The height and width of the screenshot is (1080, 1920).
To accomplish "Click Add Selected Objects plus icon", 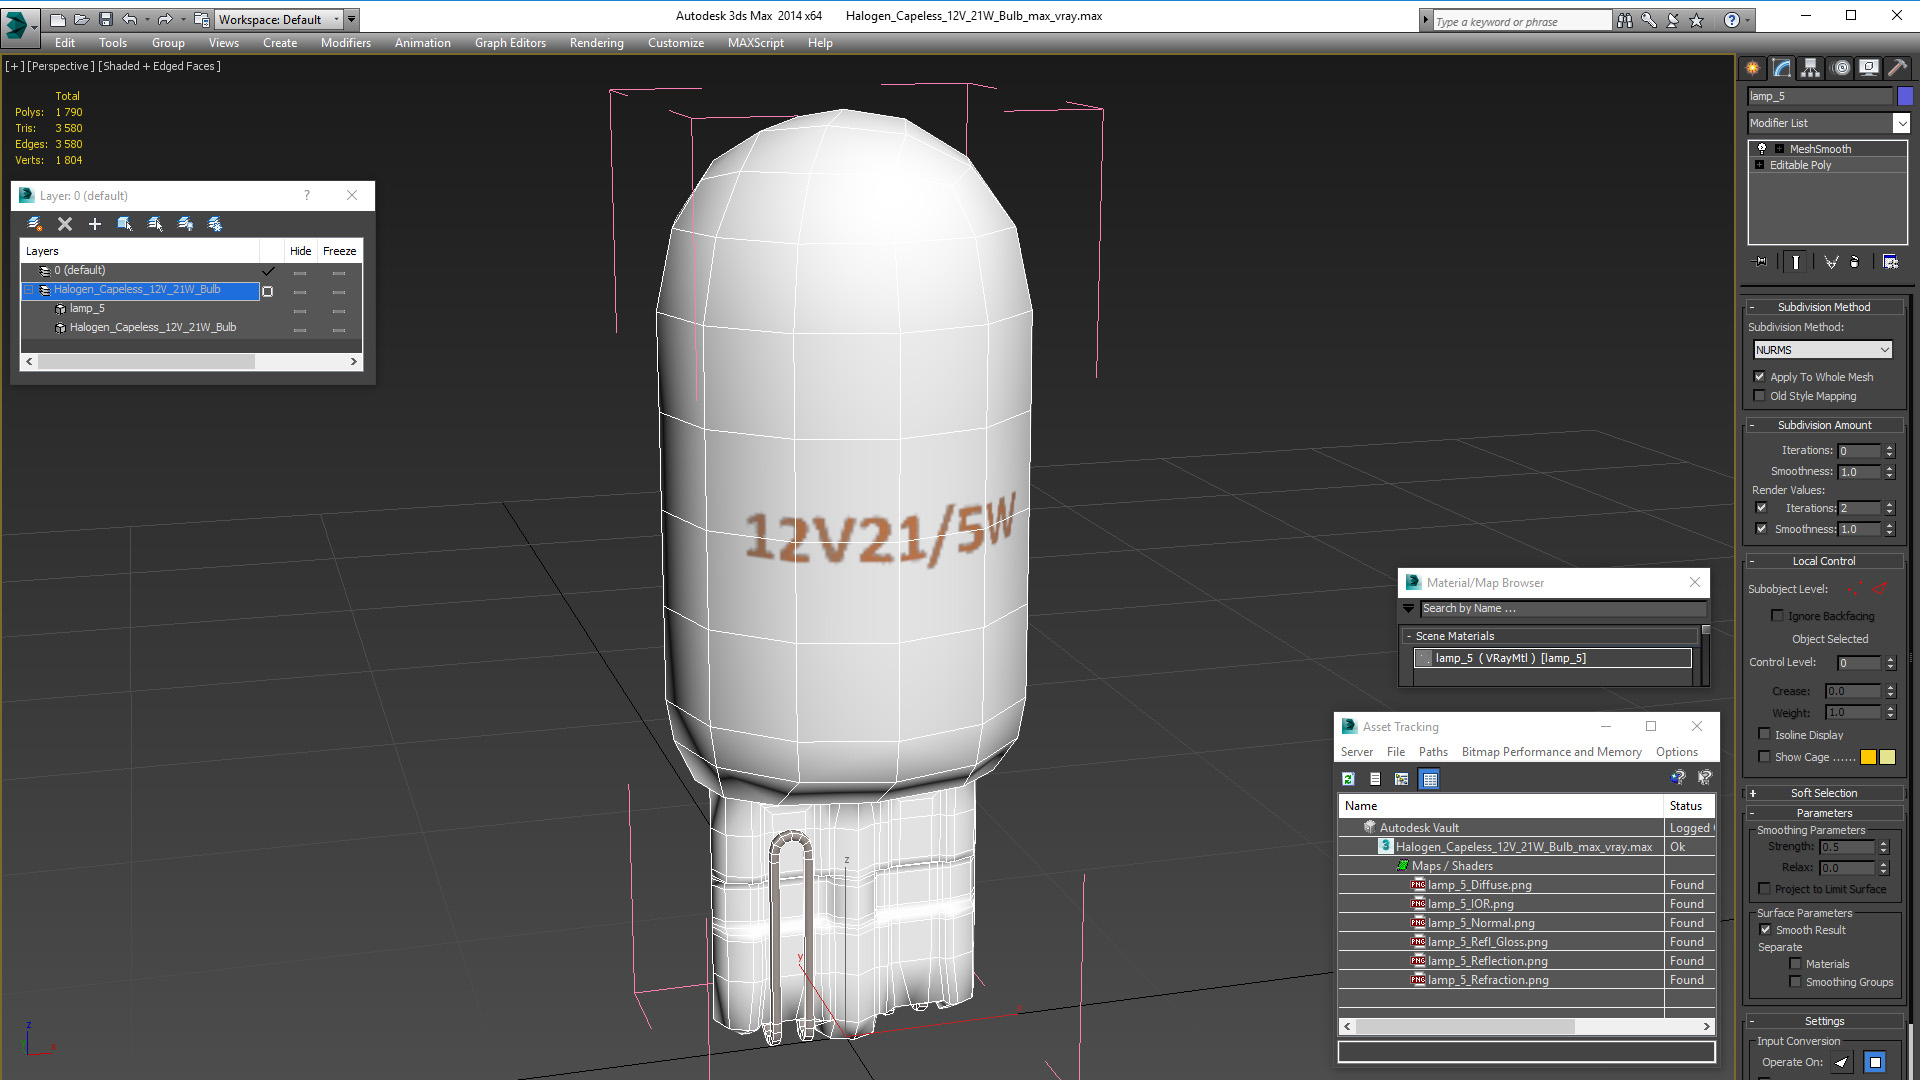I will point(95,224).
